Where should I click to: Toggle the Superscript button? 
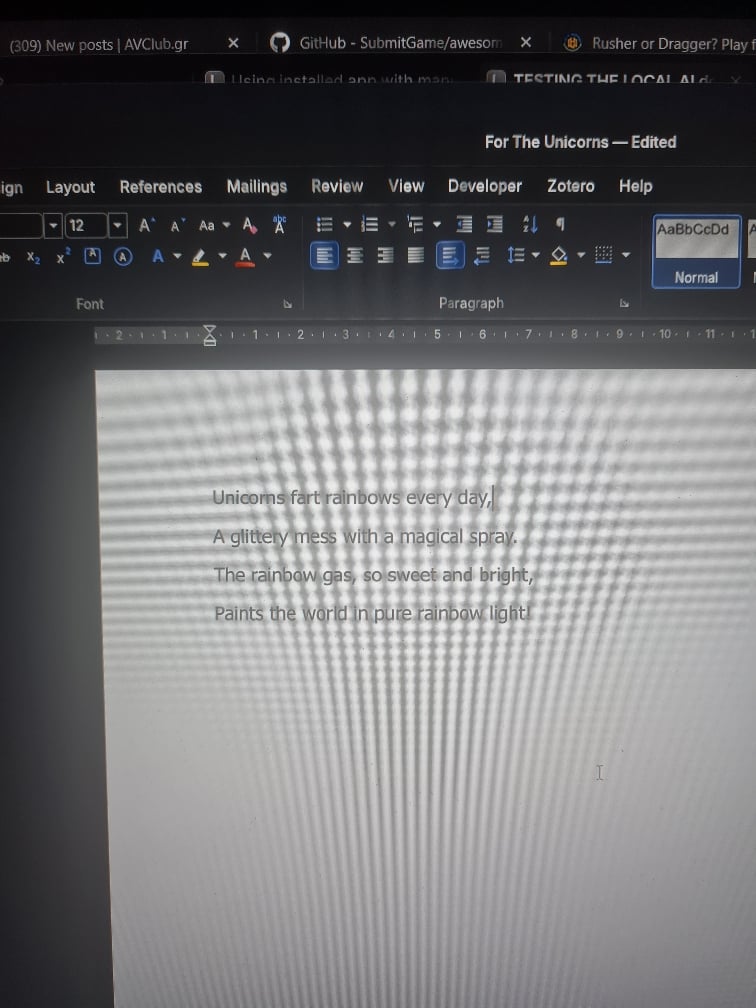[62, 257]
